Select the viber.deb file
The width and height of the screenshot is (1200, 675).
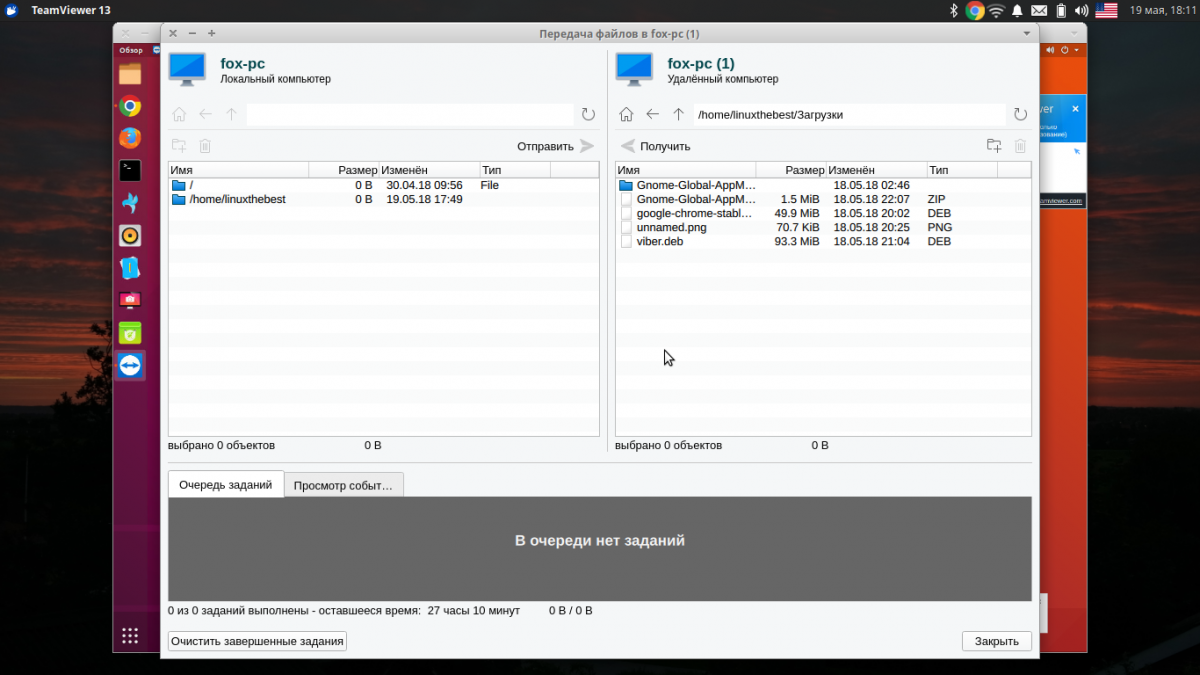[660, 241]
